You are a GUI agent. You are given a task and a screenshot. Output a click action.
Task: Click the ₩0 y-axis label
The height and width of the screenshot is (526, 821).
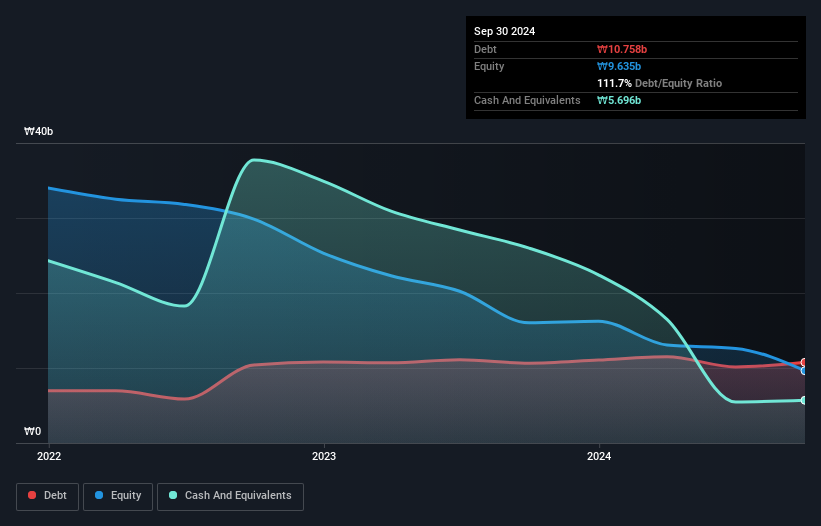coord(32,431)
